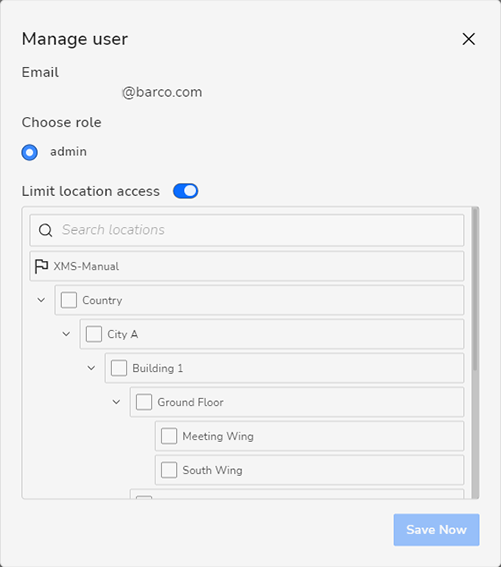Collapse the Building 1 chevron
The image size is (501, 567).
click(91, 368)
